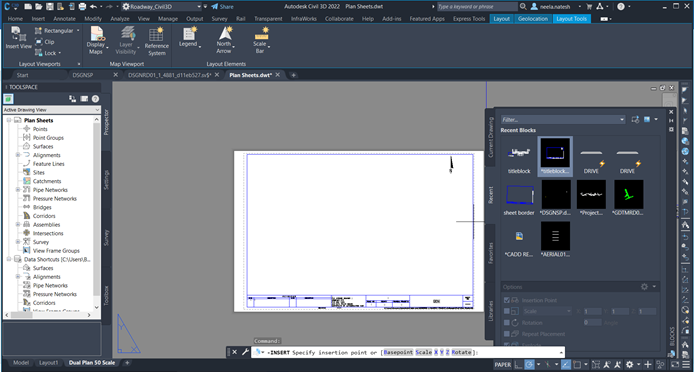694x372 pixels.
Task: Click the Open folder icon in toolbar
Action: click(39, 7)
